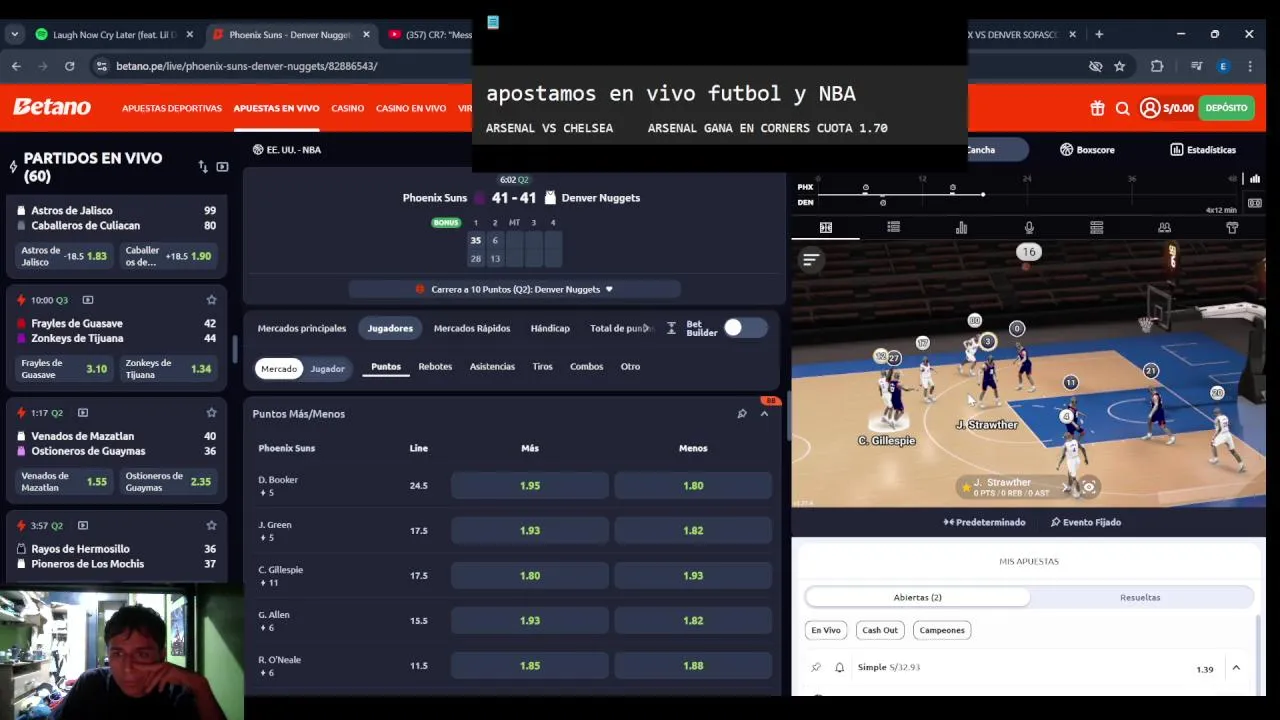Image resolution: width=1280 pixels, height=720 pixels.
Task: Favorite the Venados de Mazatlan match star
Action: (x=211, y=413)
